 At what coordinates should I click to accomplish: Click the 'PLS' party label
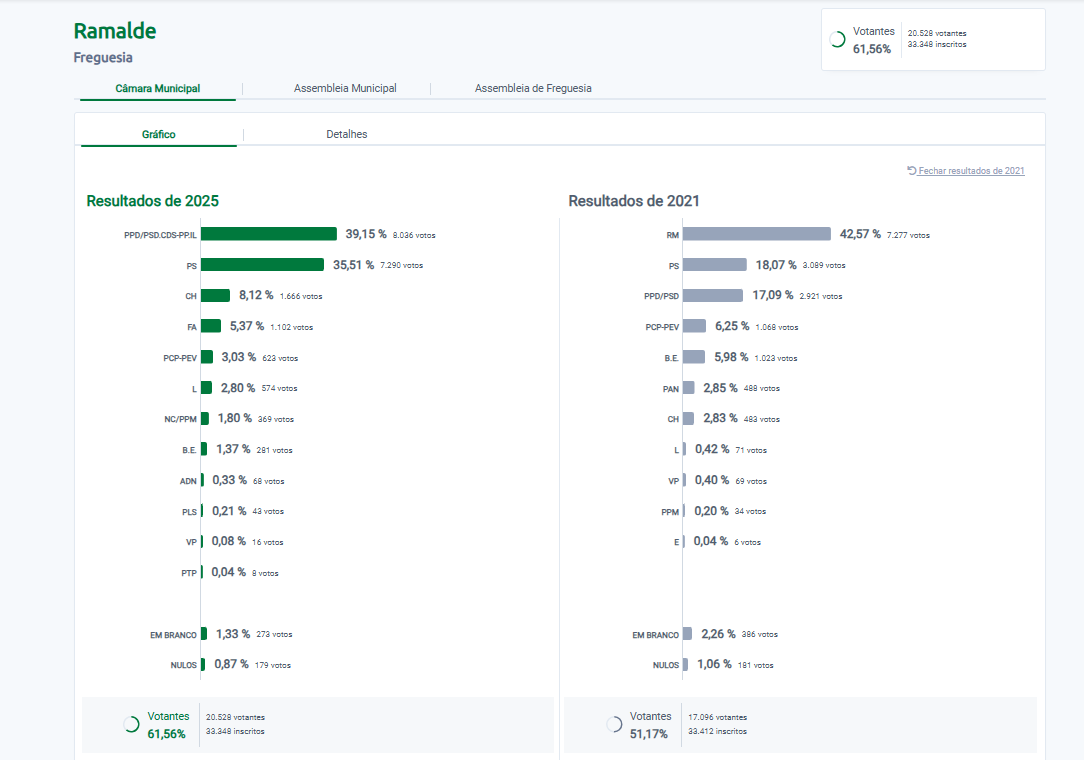pyautogui.click(x=189, y=512)
